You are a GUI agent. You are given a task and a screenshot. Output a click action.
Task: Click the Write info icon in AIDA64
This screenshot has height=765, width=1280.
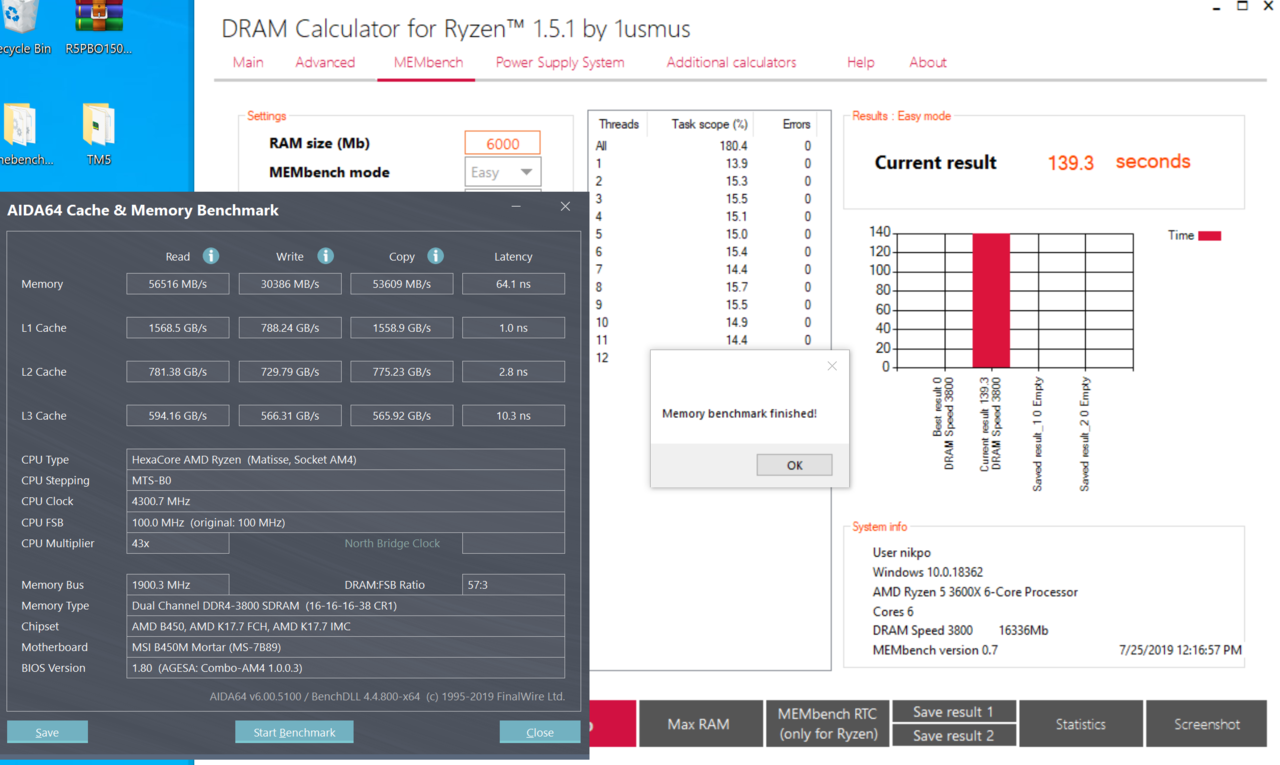[325, 256]
